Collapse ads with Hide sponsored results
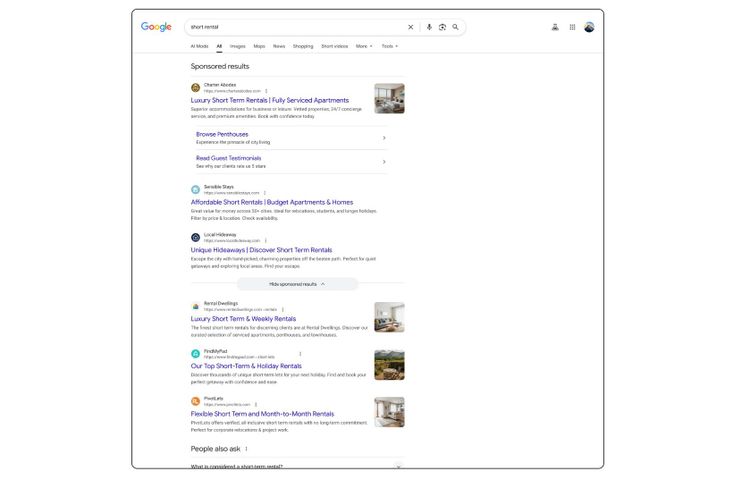750x478 pixels. pos(297,284)
